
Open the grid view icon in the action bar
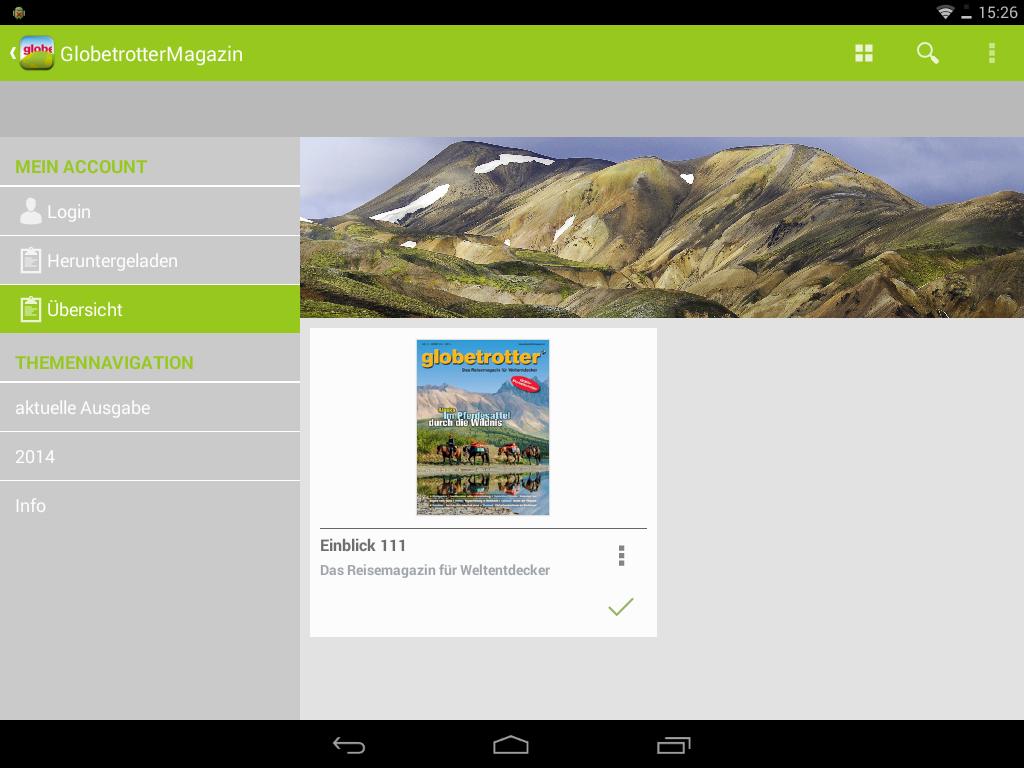click(x=863, y=53)
